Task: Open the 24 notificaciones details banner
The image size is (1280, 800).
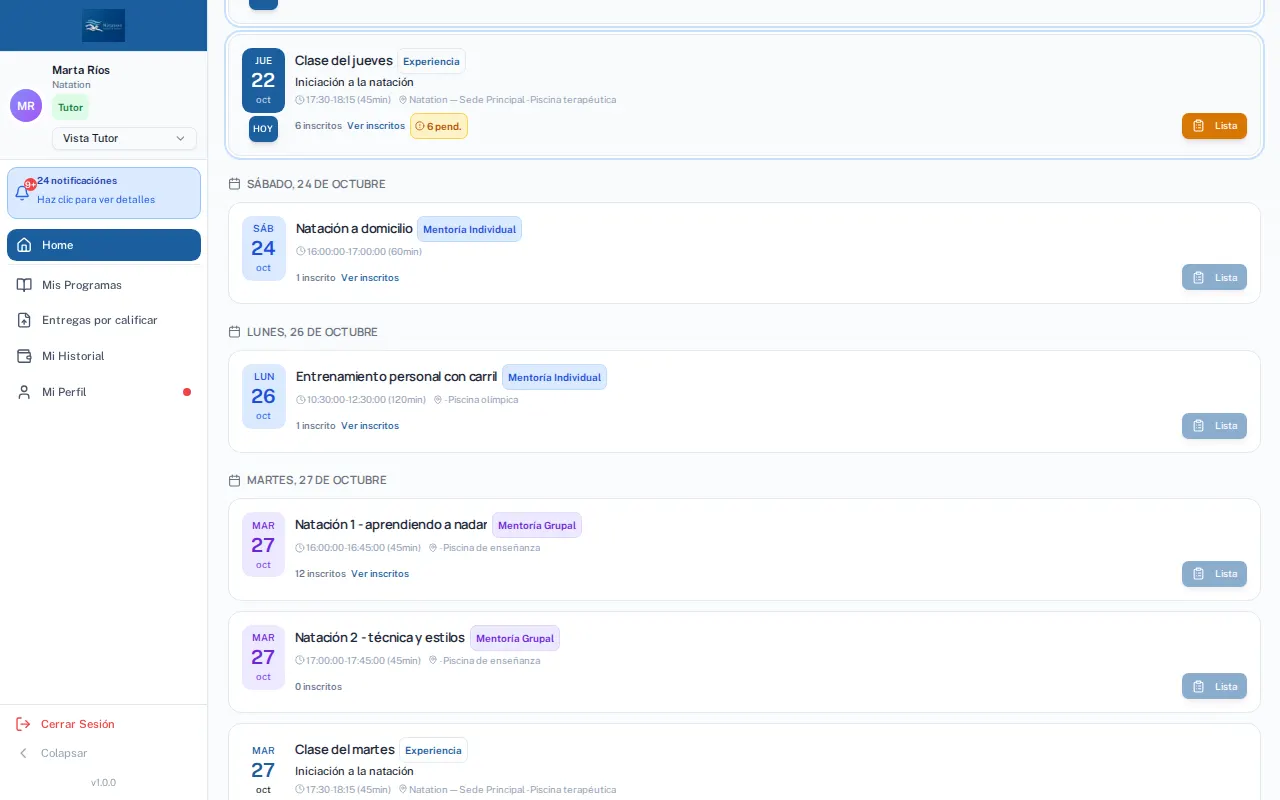Action: [x=104, y=193]
